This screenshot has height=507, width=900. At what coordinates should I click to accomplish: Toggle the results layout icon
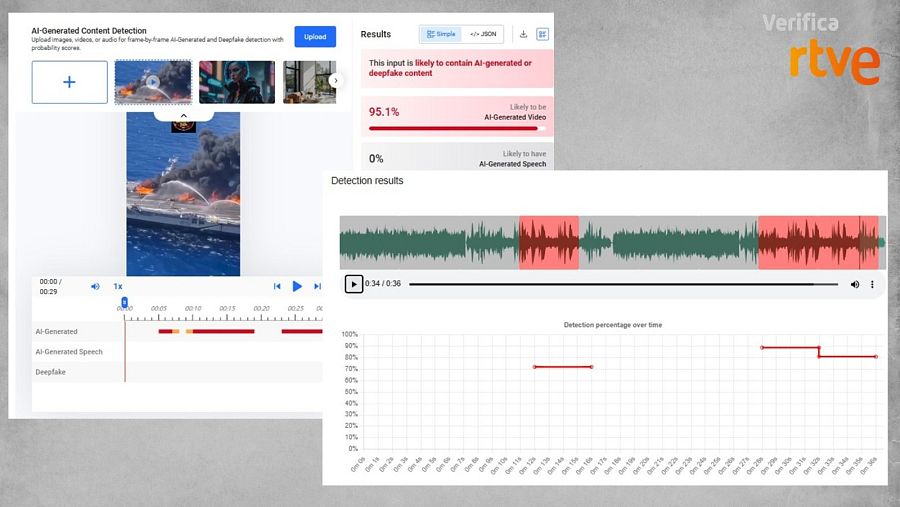coord(542,34)
